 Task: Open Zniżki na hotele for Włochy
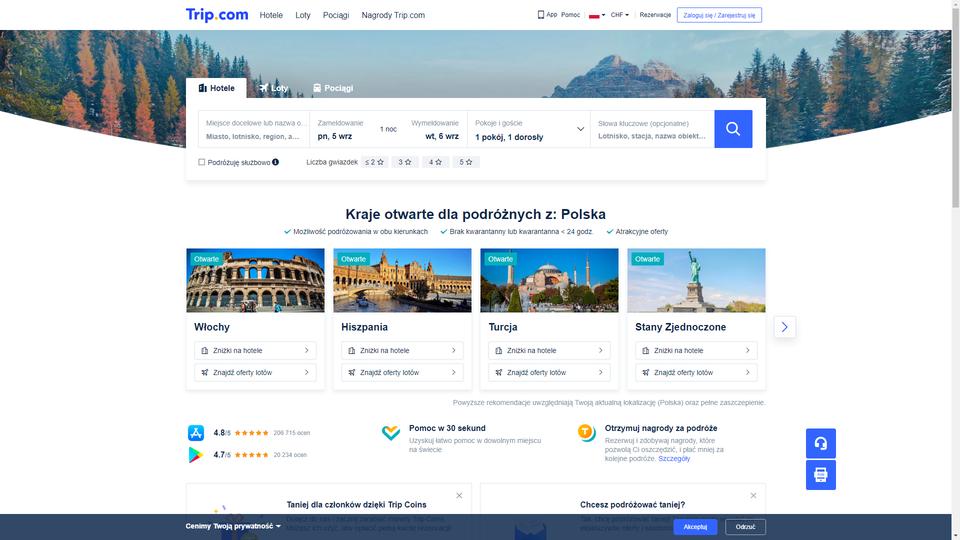click(x=255, y=351)
